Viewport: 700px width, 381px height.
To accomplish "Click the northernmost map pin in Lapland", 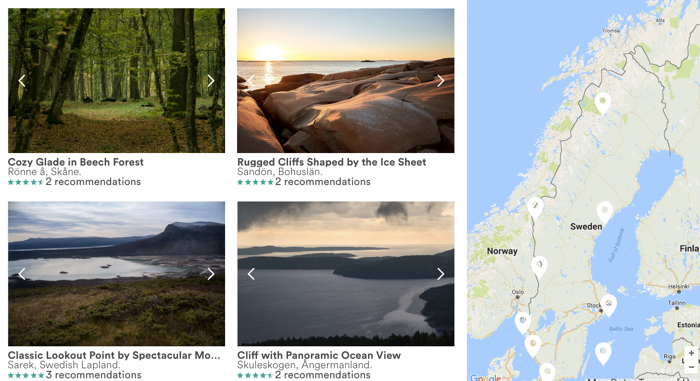I will coord(603,103).
